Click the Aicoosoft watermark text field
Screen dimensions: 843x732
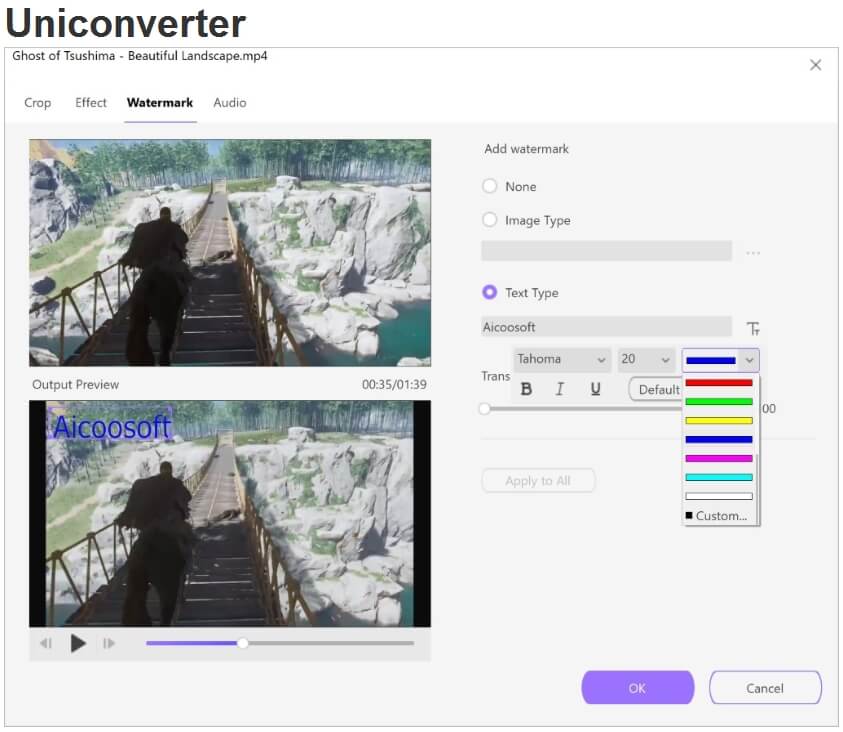coord(606,327)
